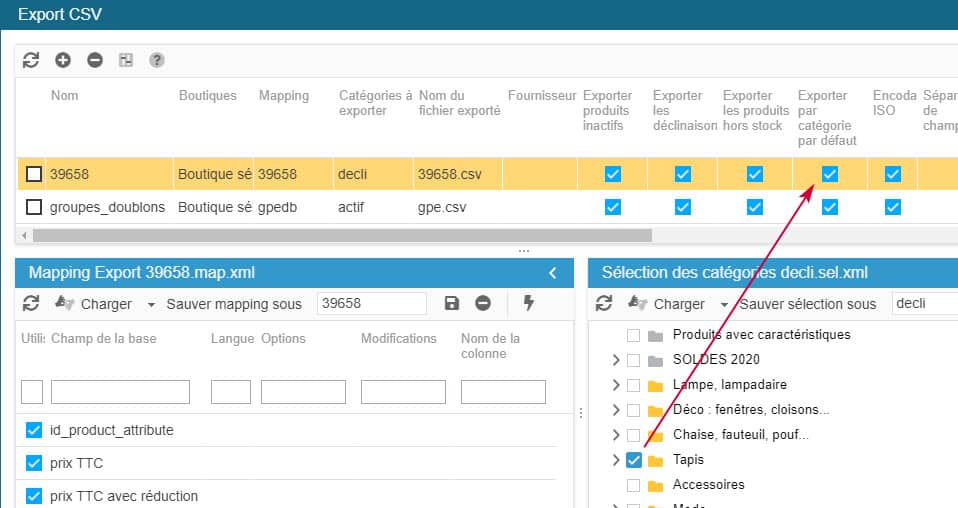Click the Mapping column header
This screenshot has width=958, height=508.
coord(283,96)
